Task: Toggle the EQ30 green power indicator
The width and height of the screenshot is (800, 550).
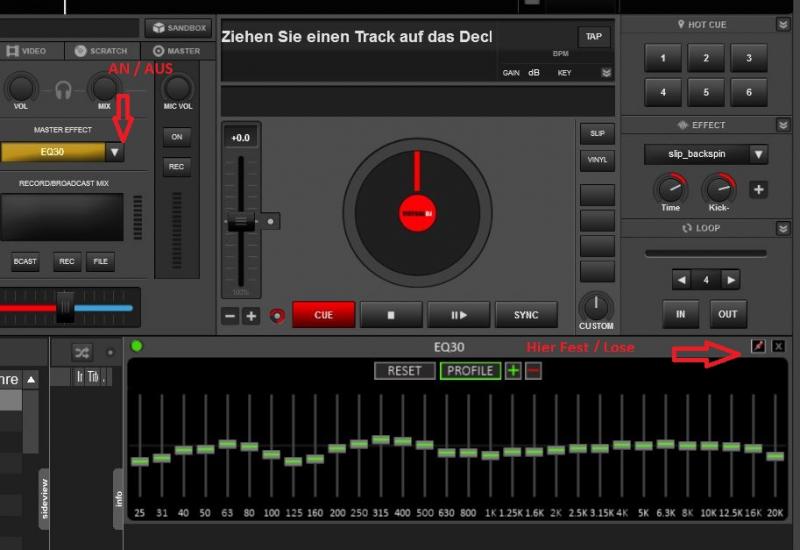Action: point(137,346)
